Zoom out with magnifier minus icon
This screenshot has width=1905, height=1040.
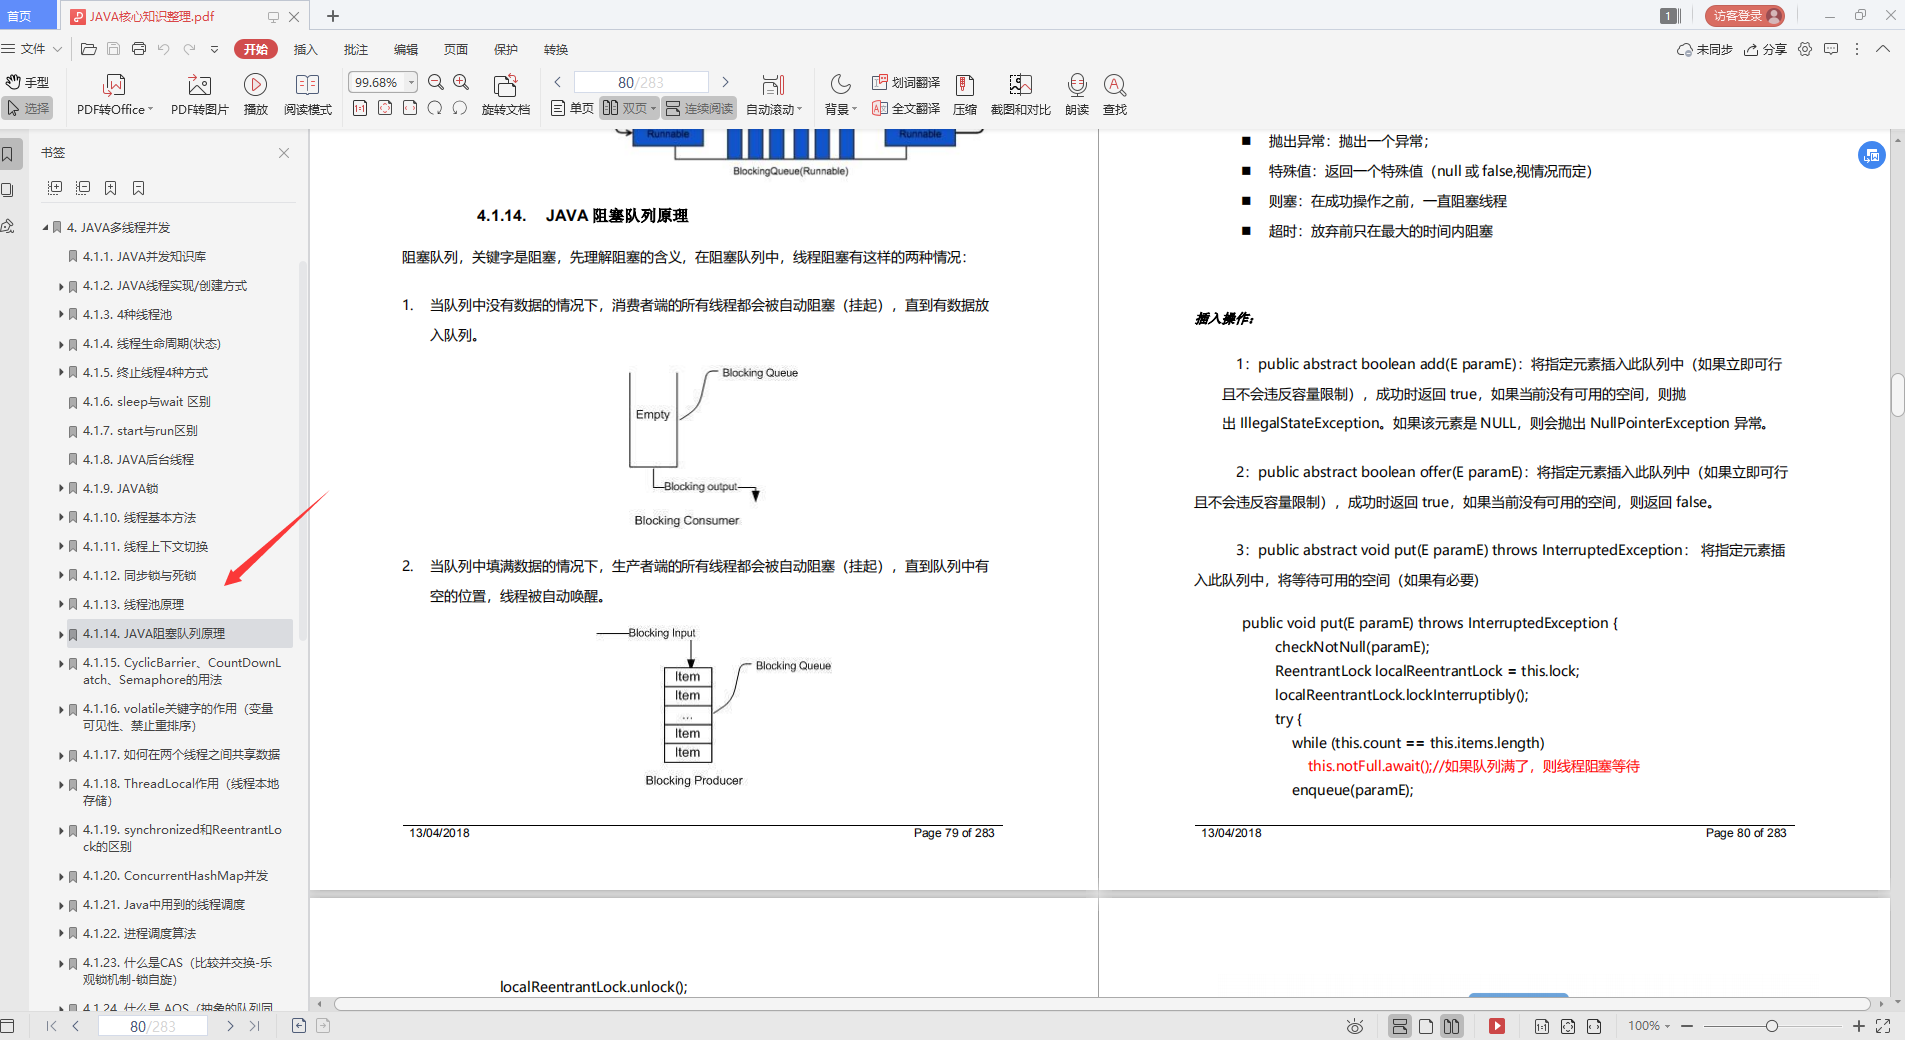(436, 82)
